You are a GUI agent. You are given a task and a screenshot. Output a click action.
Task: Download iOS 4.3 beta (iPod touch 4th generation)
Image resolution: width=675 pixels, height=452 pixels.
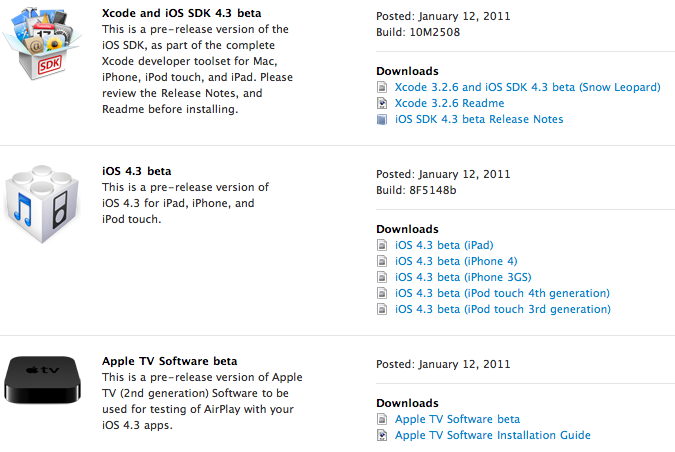[x=502, y=293]
